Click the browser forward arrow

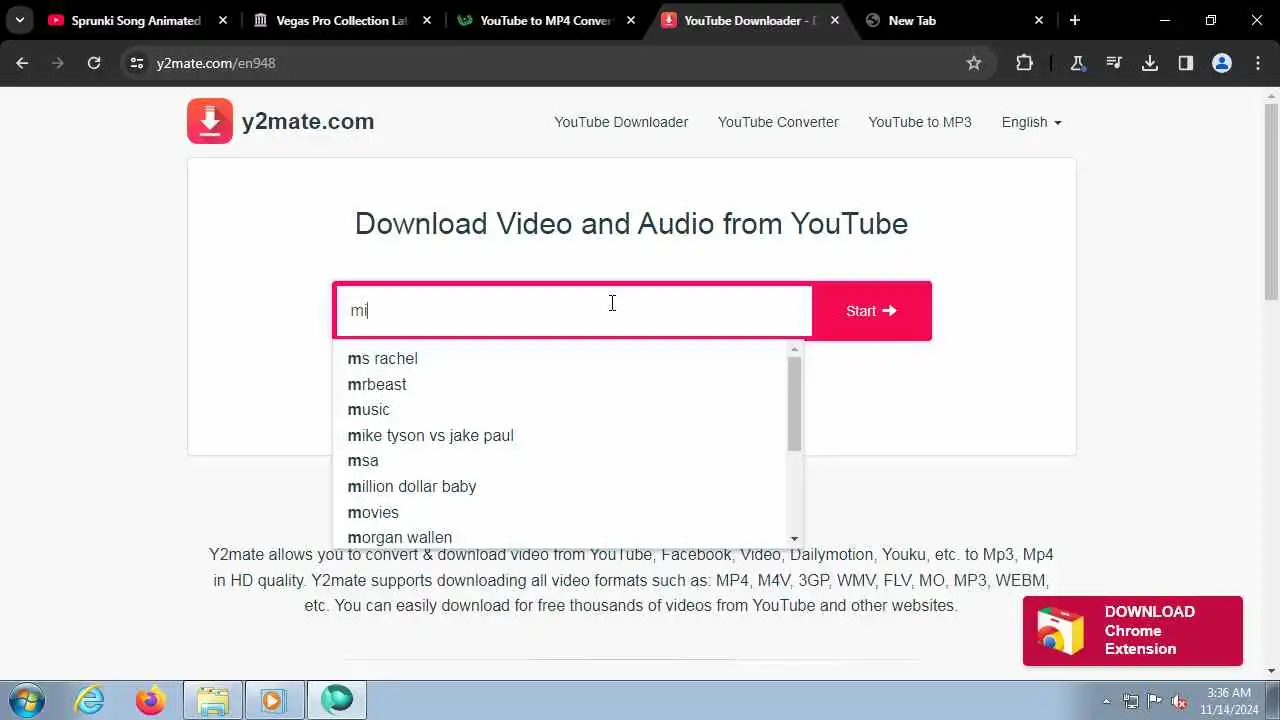click(x=58, y=63)
